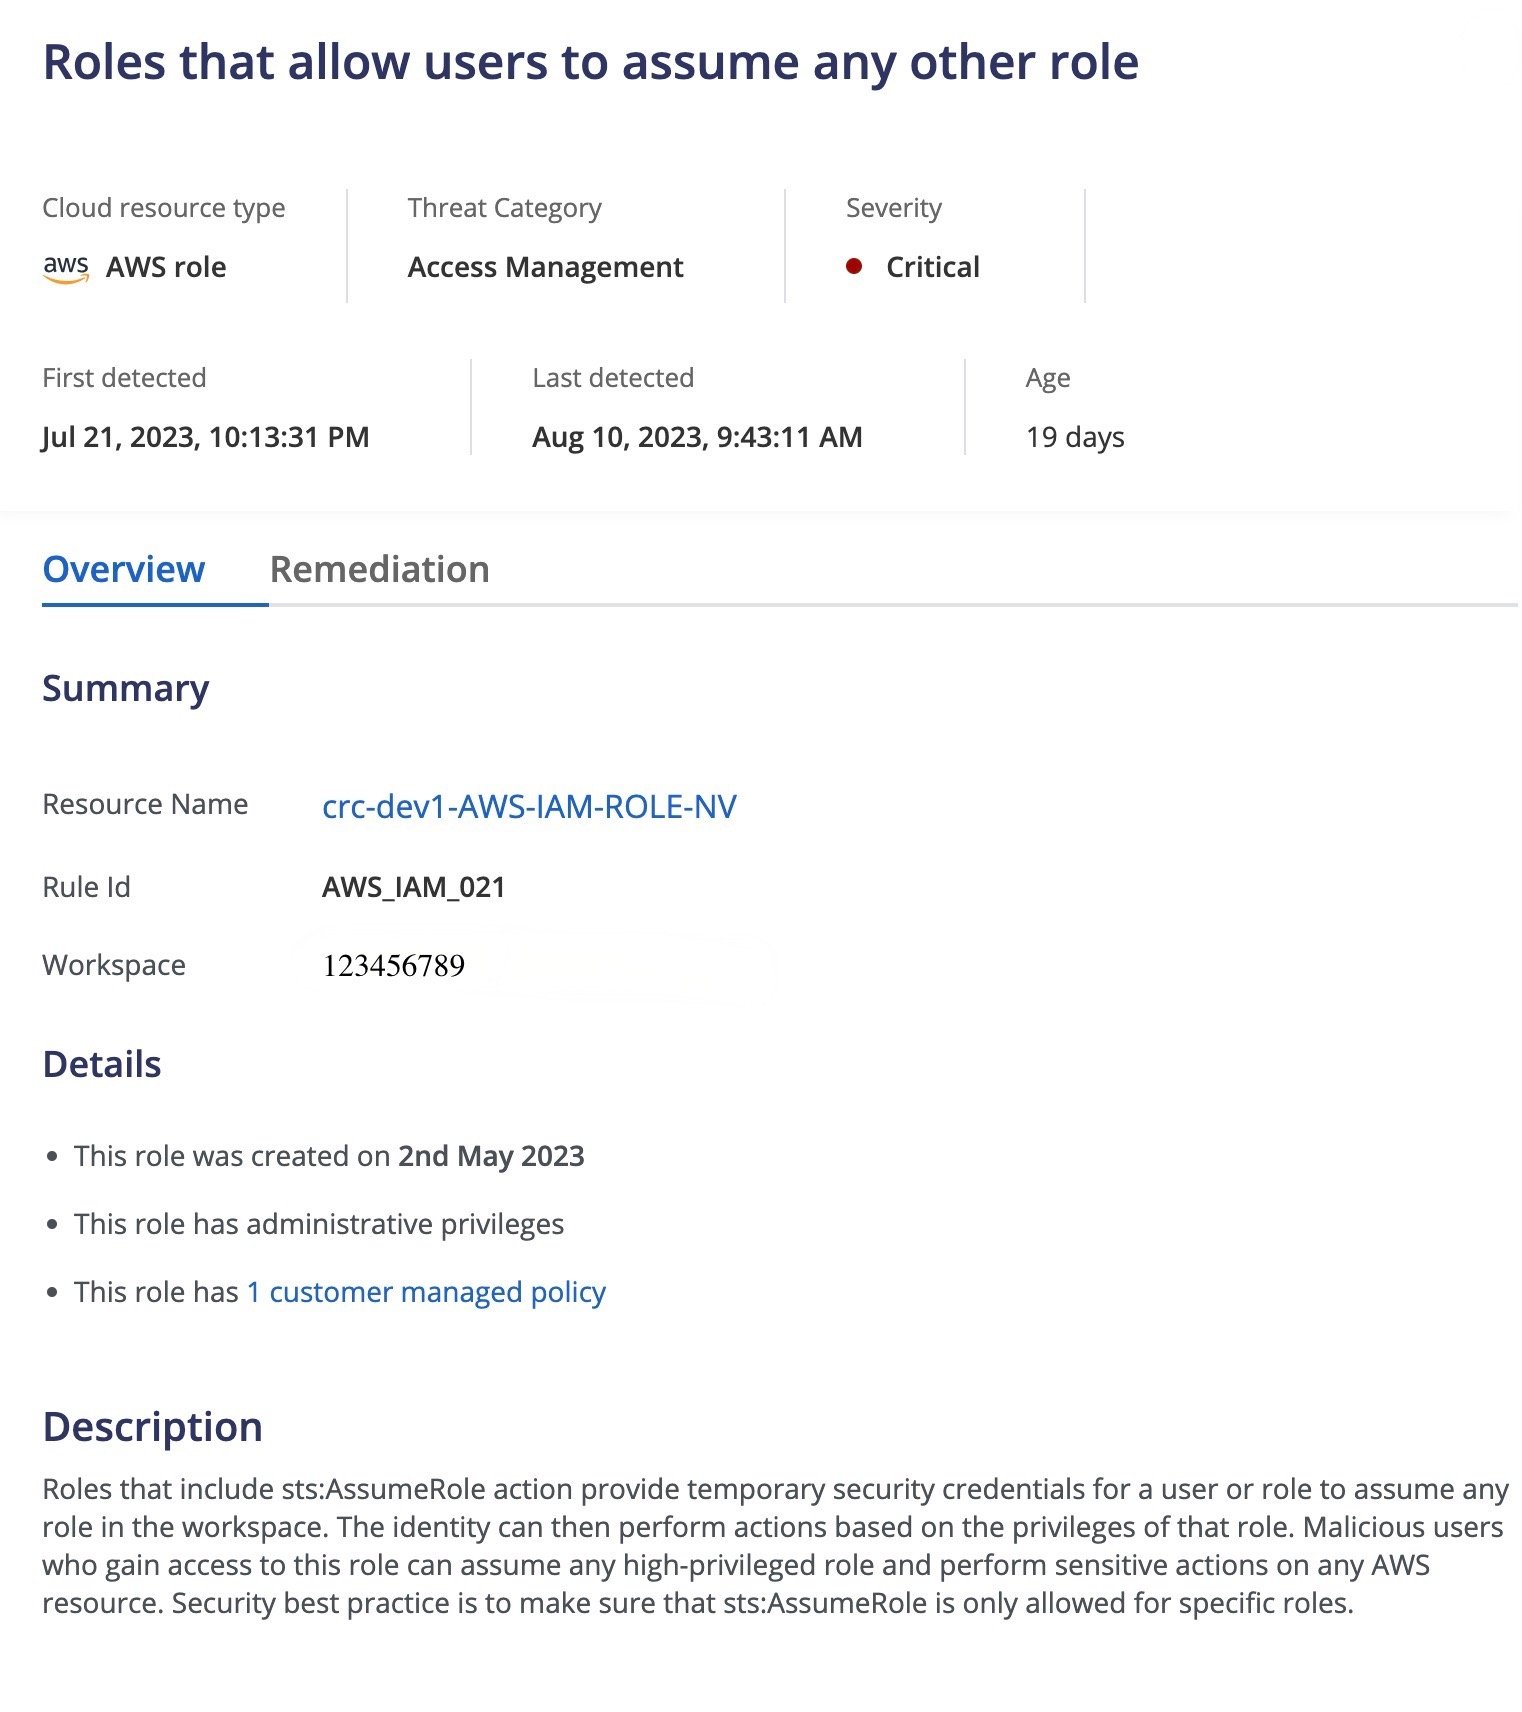Click the Last detected timestamp Aug 10, 2023
Image resolution: width=1522 pixels, height=1712 pixels.
click(x=697, y=437)
